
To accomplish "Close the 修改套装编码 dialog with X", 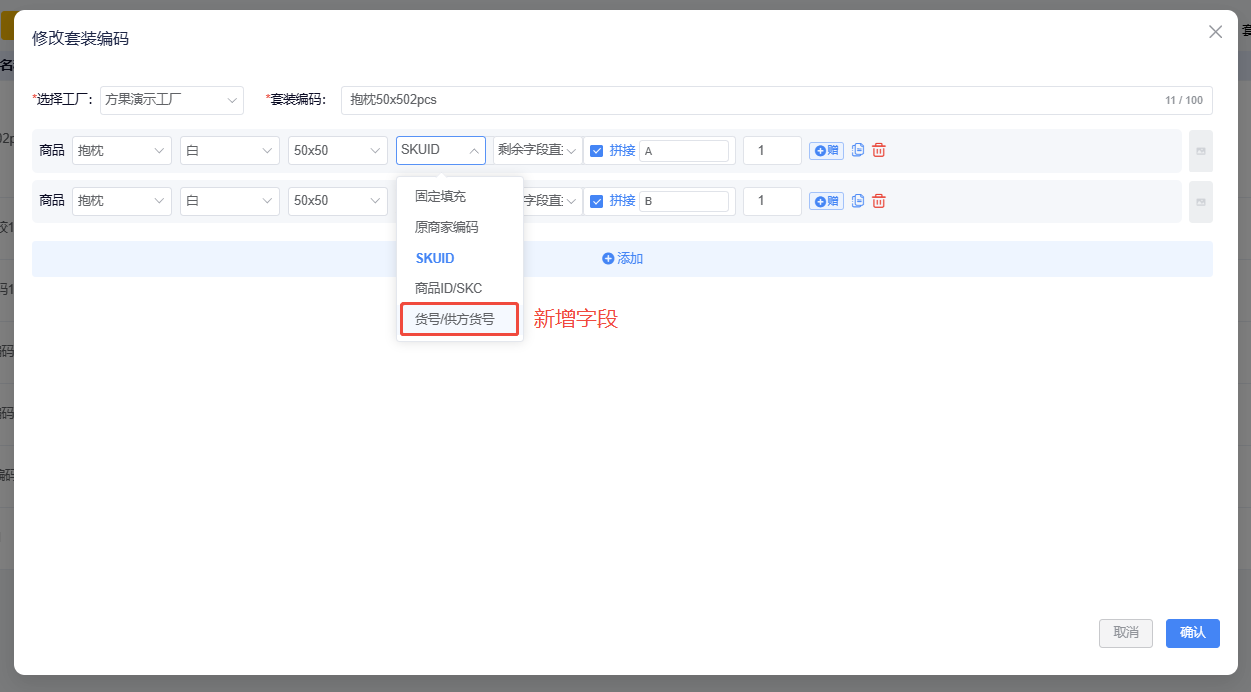I will coord(1215,32).
